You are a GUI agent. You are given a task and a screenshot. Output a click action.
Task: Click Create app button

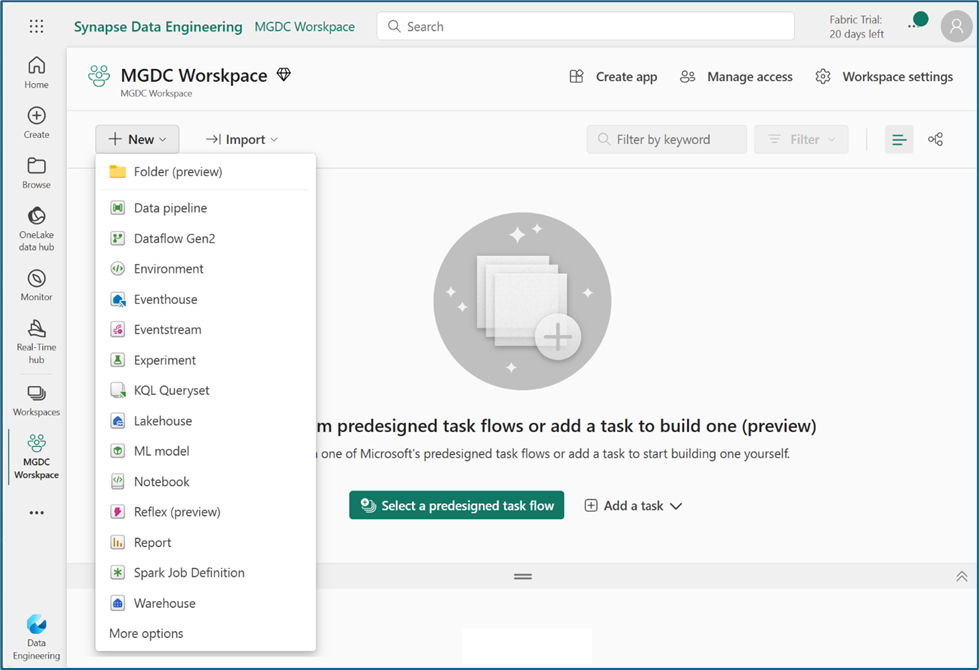[613, 77]
